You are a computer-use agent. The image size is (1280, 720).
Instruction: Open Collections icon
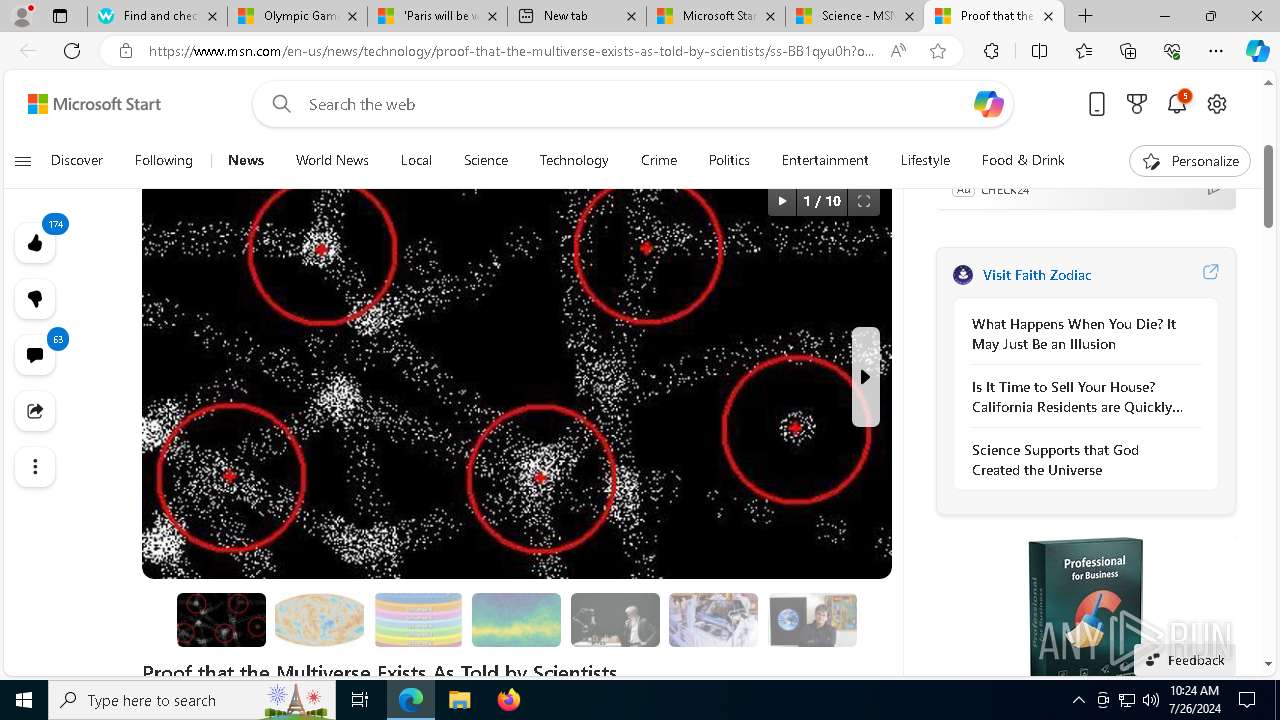pyautogui.click(x=1128, y=51)
